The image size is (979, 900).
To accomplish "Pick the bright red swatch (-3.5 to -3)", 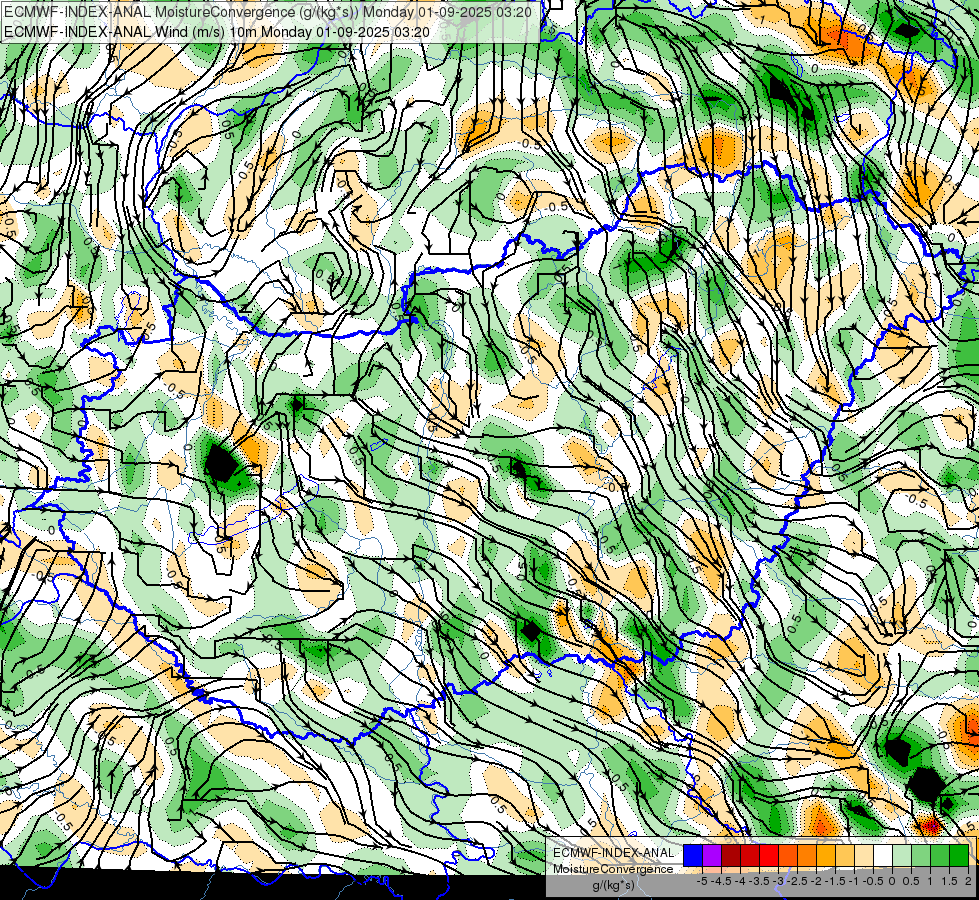I will 769,855.
